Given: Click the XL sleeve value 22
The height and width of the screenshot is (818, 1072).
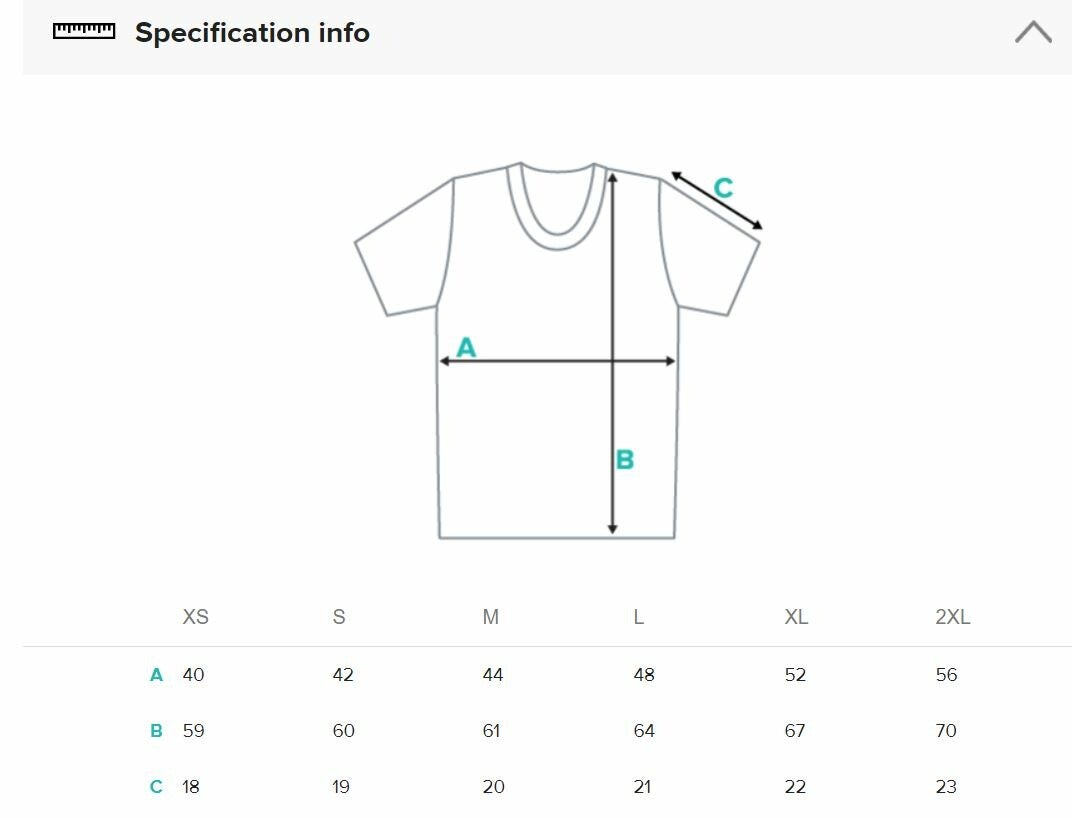Looking at the screenshot, I should point(795,787).
